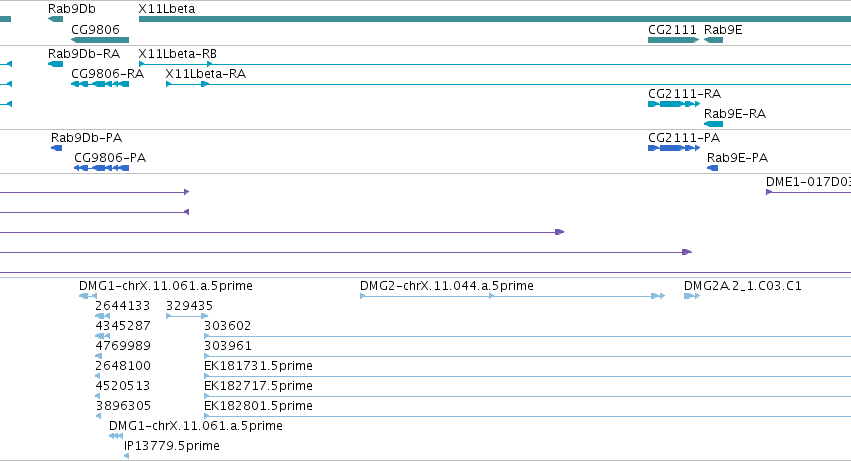Click the DMG2A.2_1.C03.C1 feature arrows
Image resolution: width=851 pixels, height=461 pixels.
[692, 296]
